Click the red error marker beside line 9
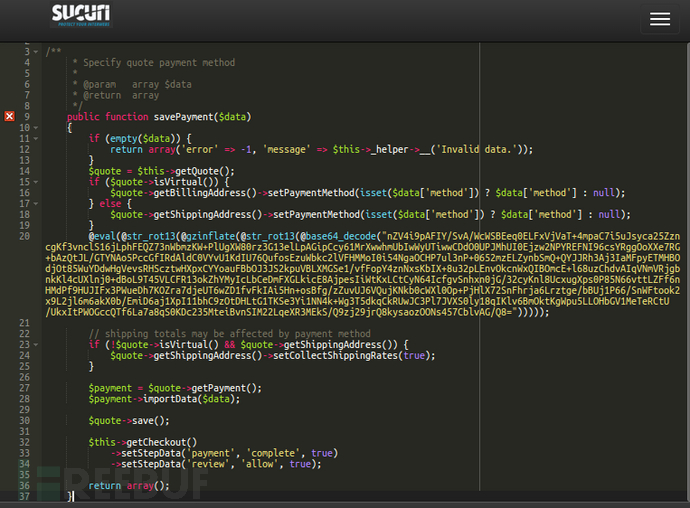Screen dimensions: 690x508 point(10,116)
